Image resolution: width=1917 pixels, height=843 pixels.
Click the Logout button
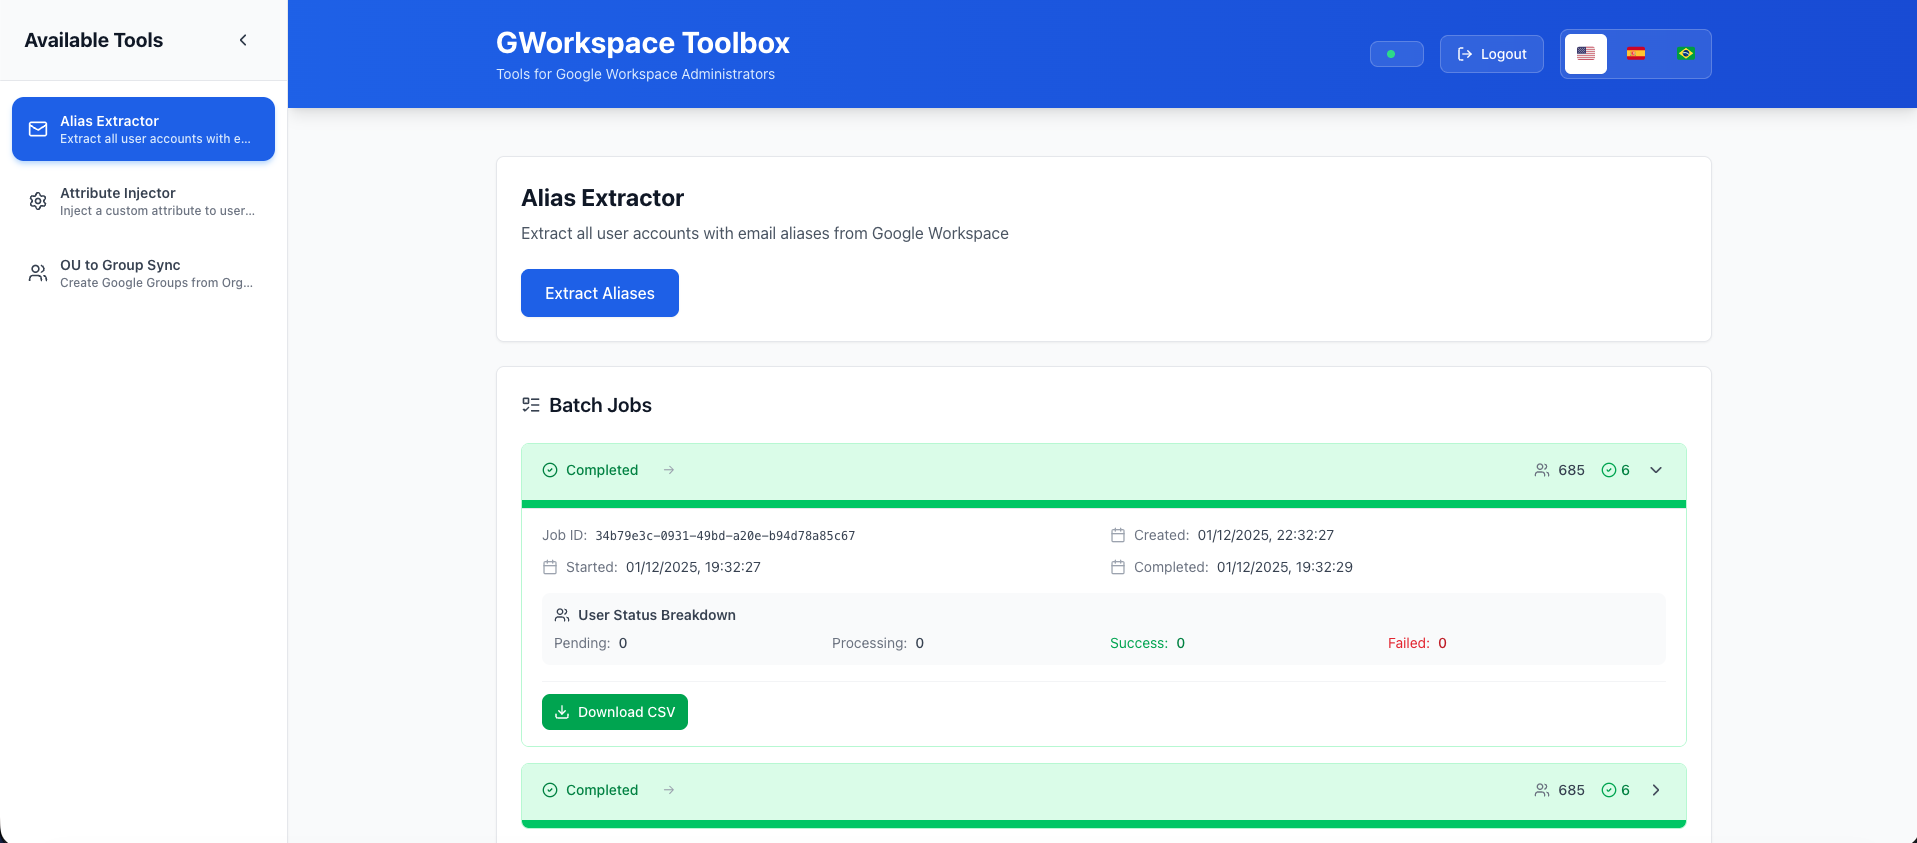(x=1491, y=54)
